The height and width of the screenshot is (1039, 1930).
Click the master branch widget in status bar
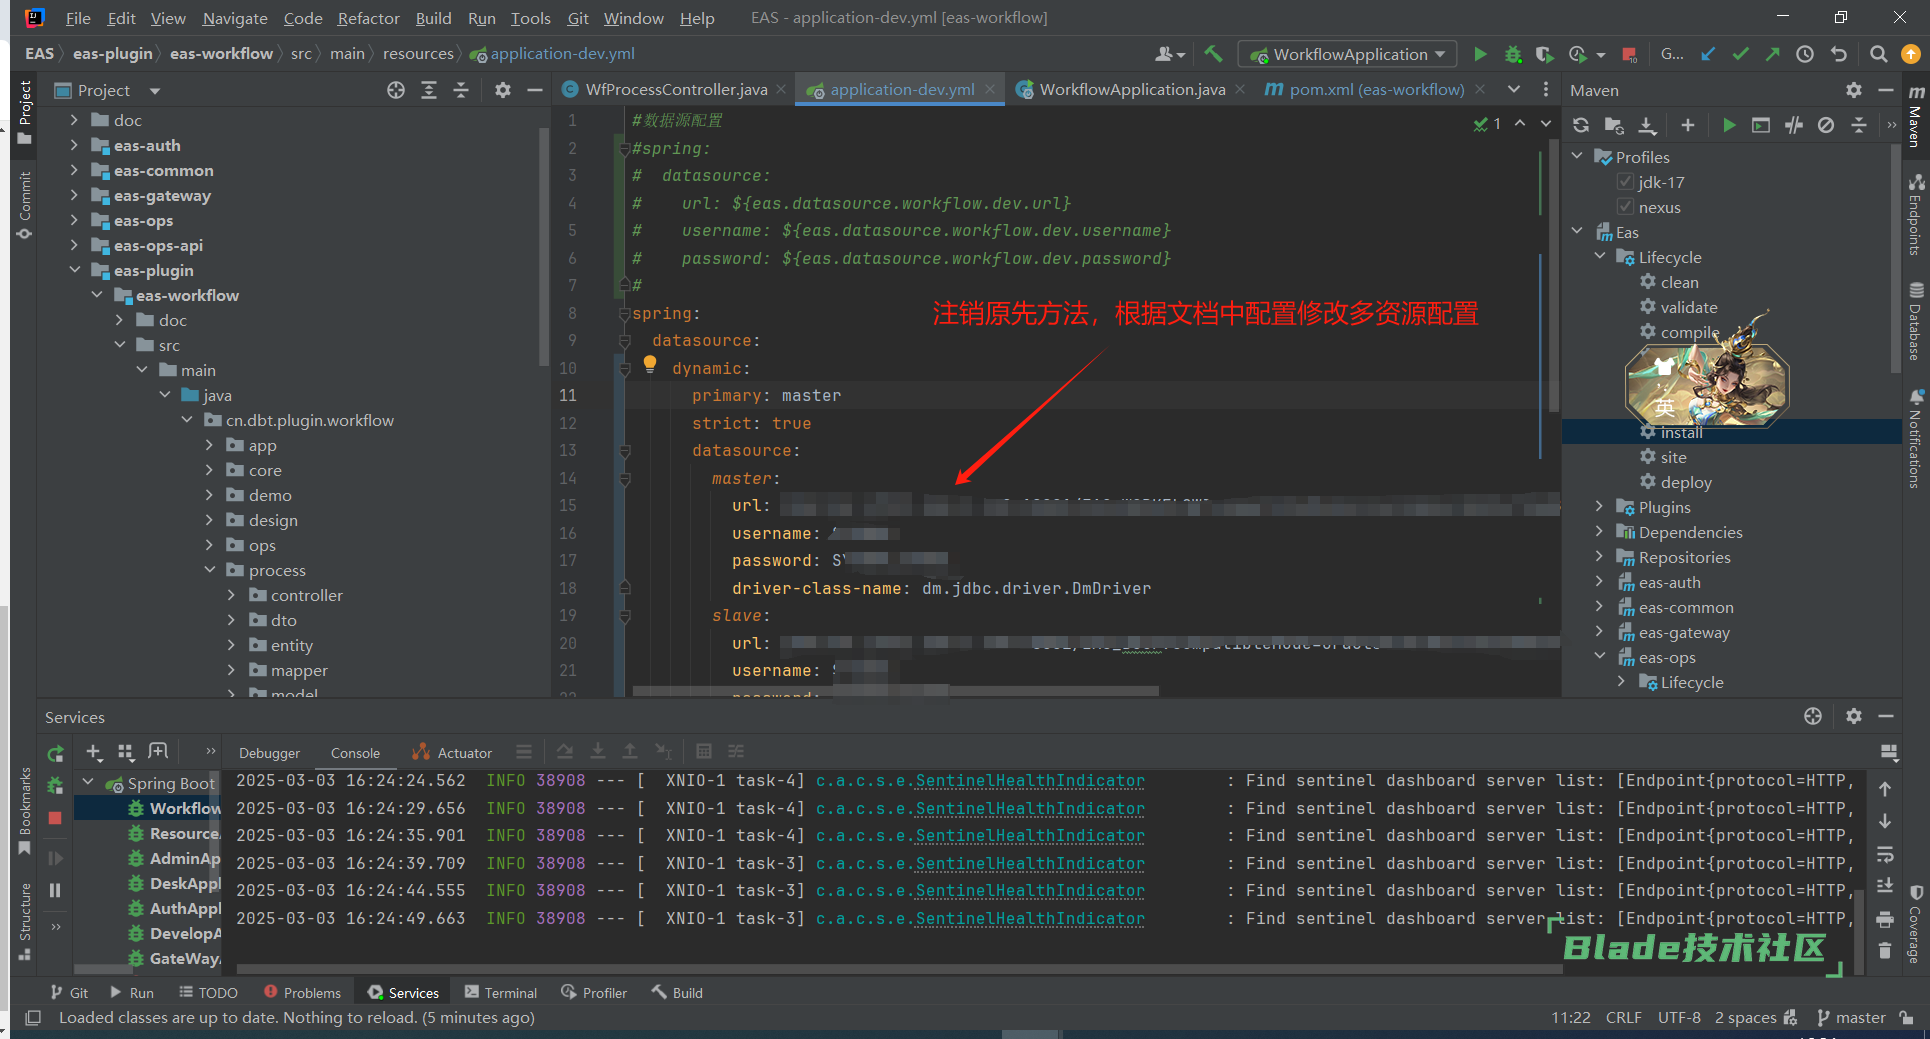pos(1851,1017)
